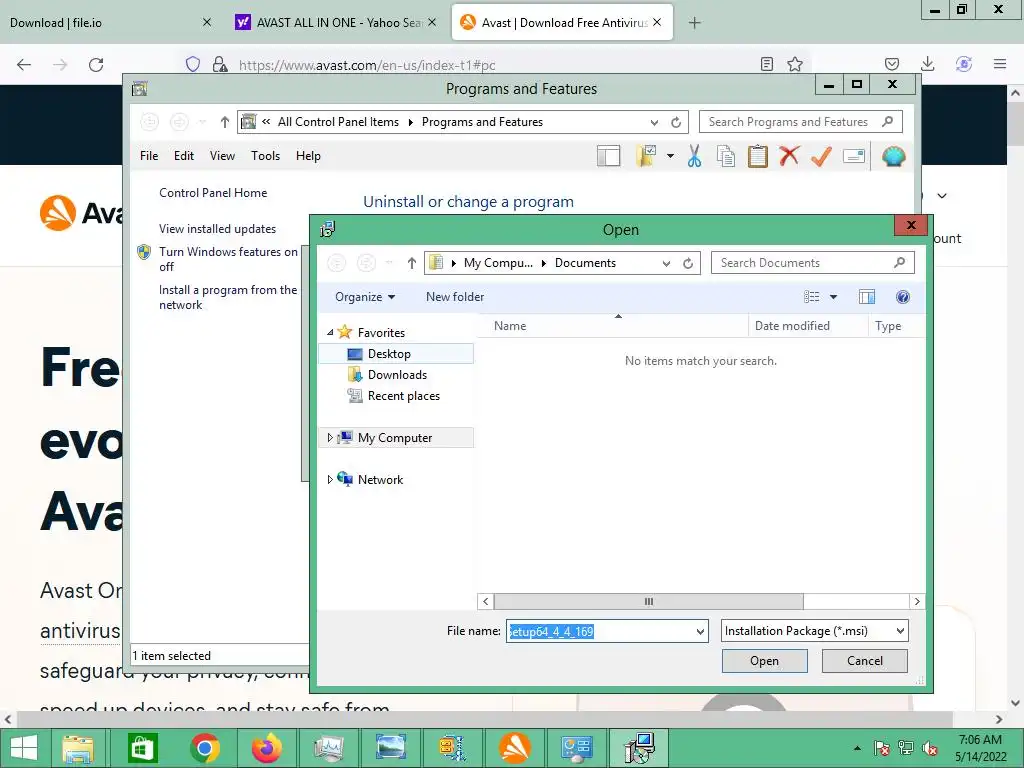Image resolution: width=1024 pixels, height=768 pixels.
Task: Open Firefox downloads panel
Action: tap(927, 64)
